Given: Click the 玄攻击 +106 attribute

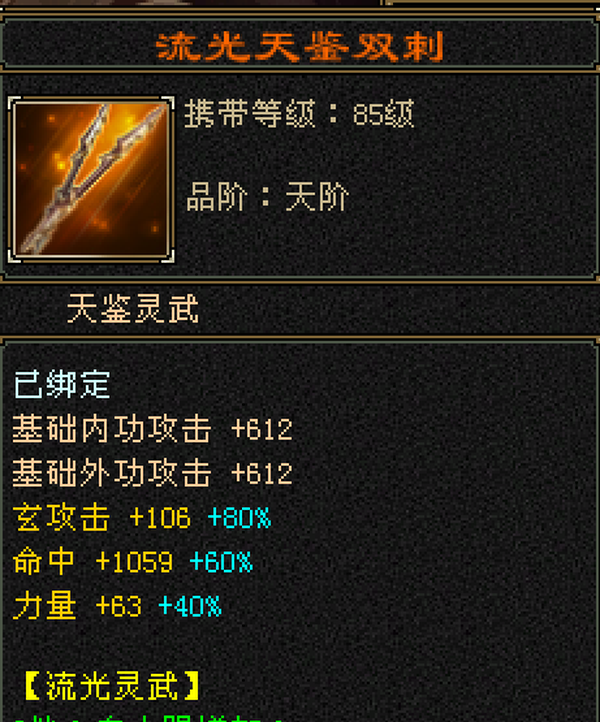Looking at the screenshot, I should coord(101,517).
